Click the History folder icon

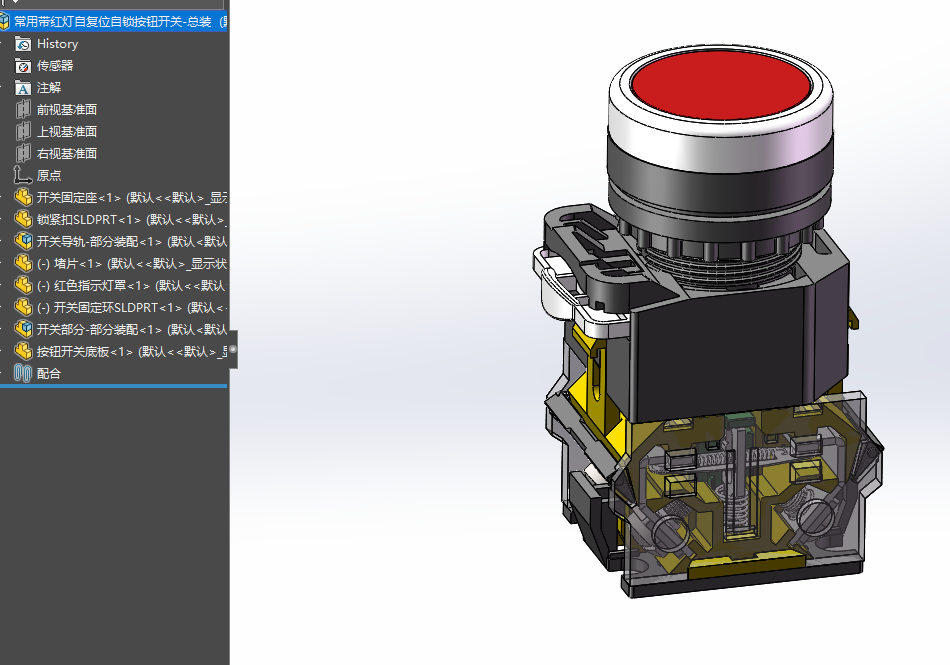point(23,44)
